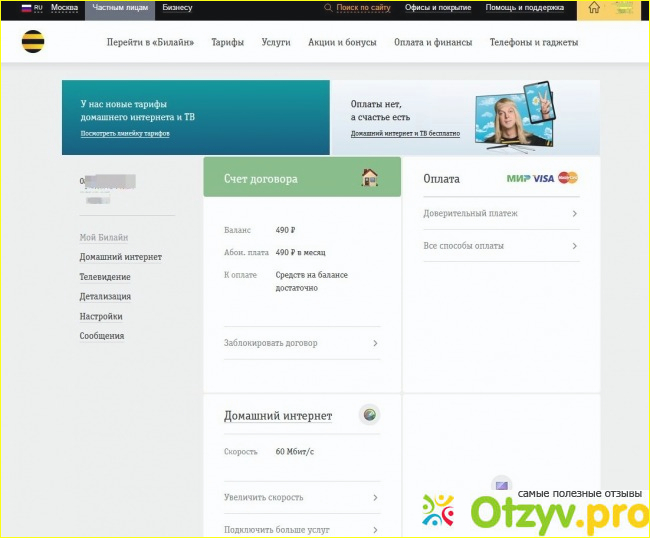650x538 pixels.
Task: Click the search magnifier icon
Action: (329, 8)
